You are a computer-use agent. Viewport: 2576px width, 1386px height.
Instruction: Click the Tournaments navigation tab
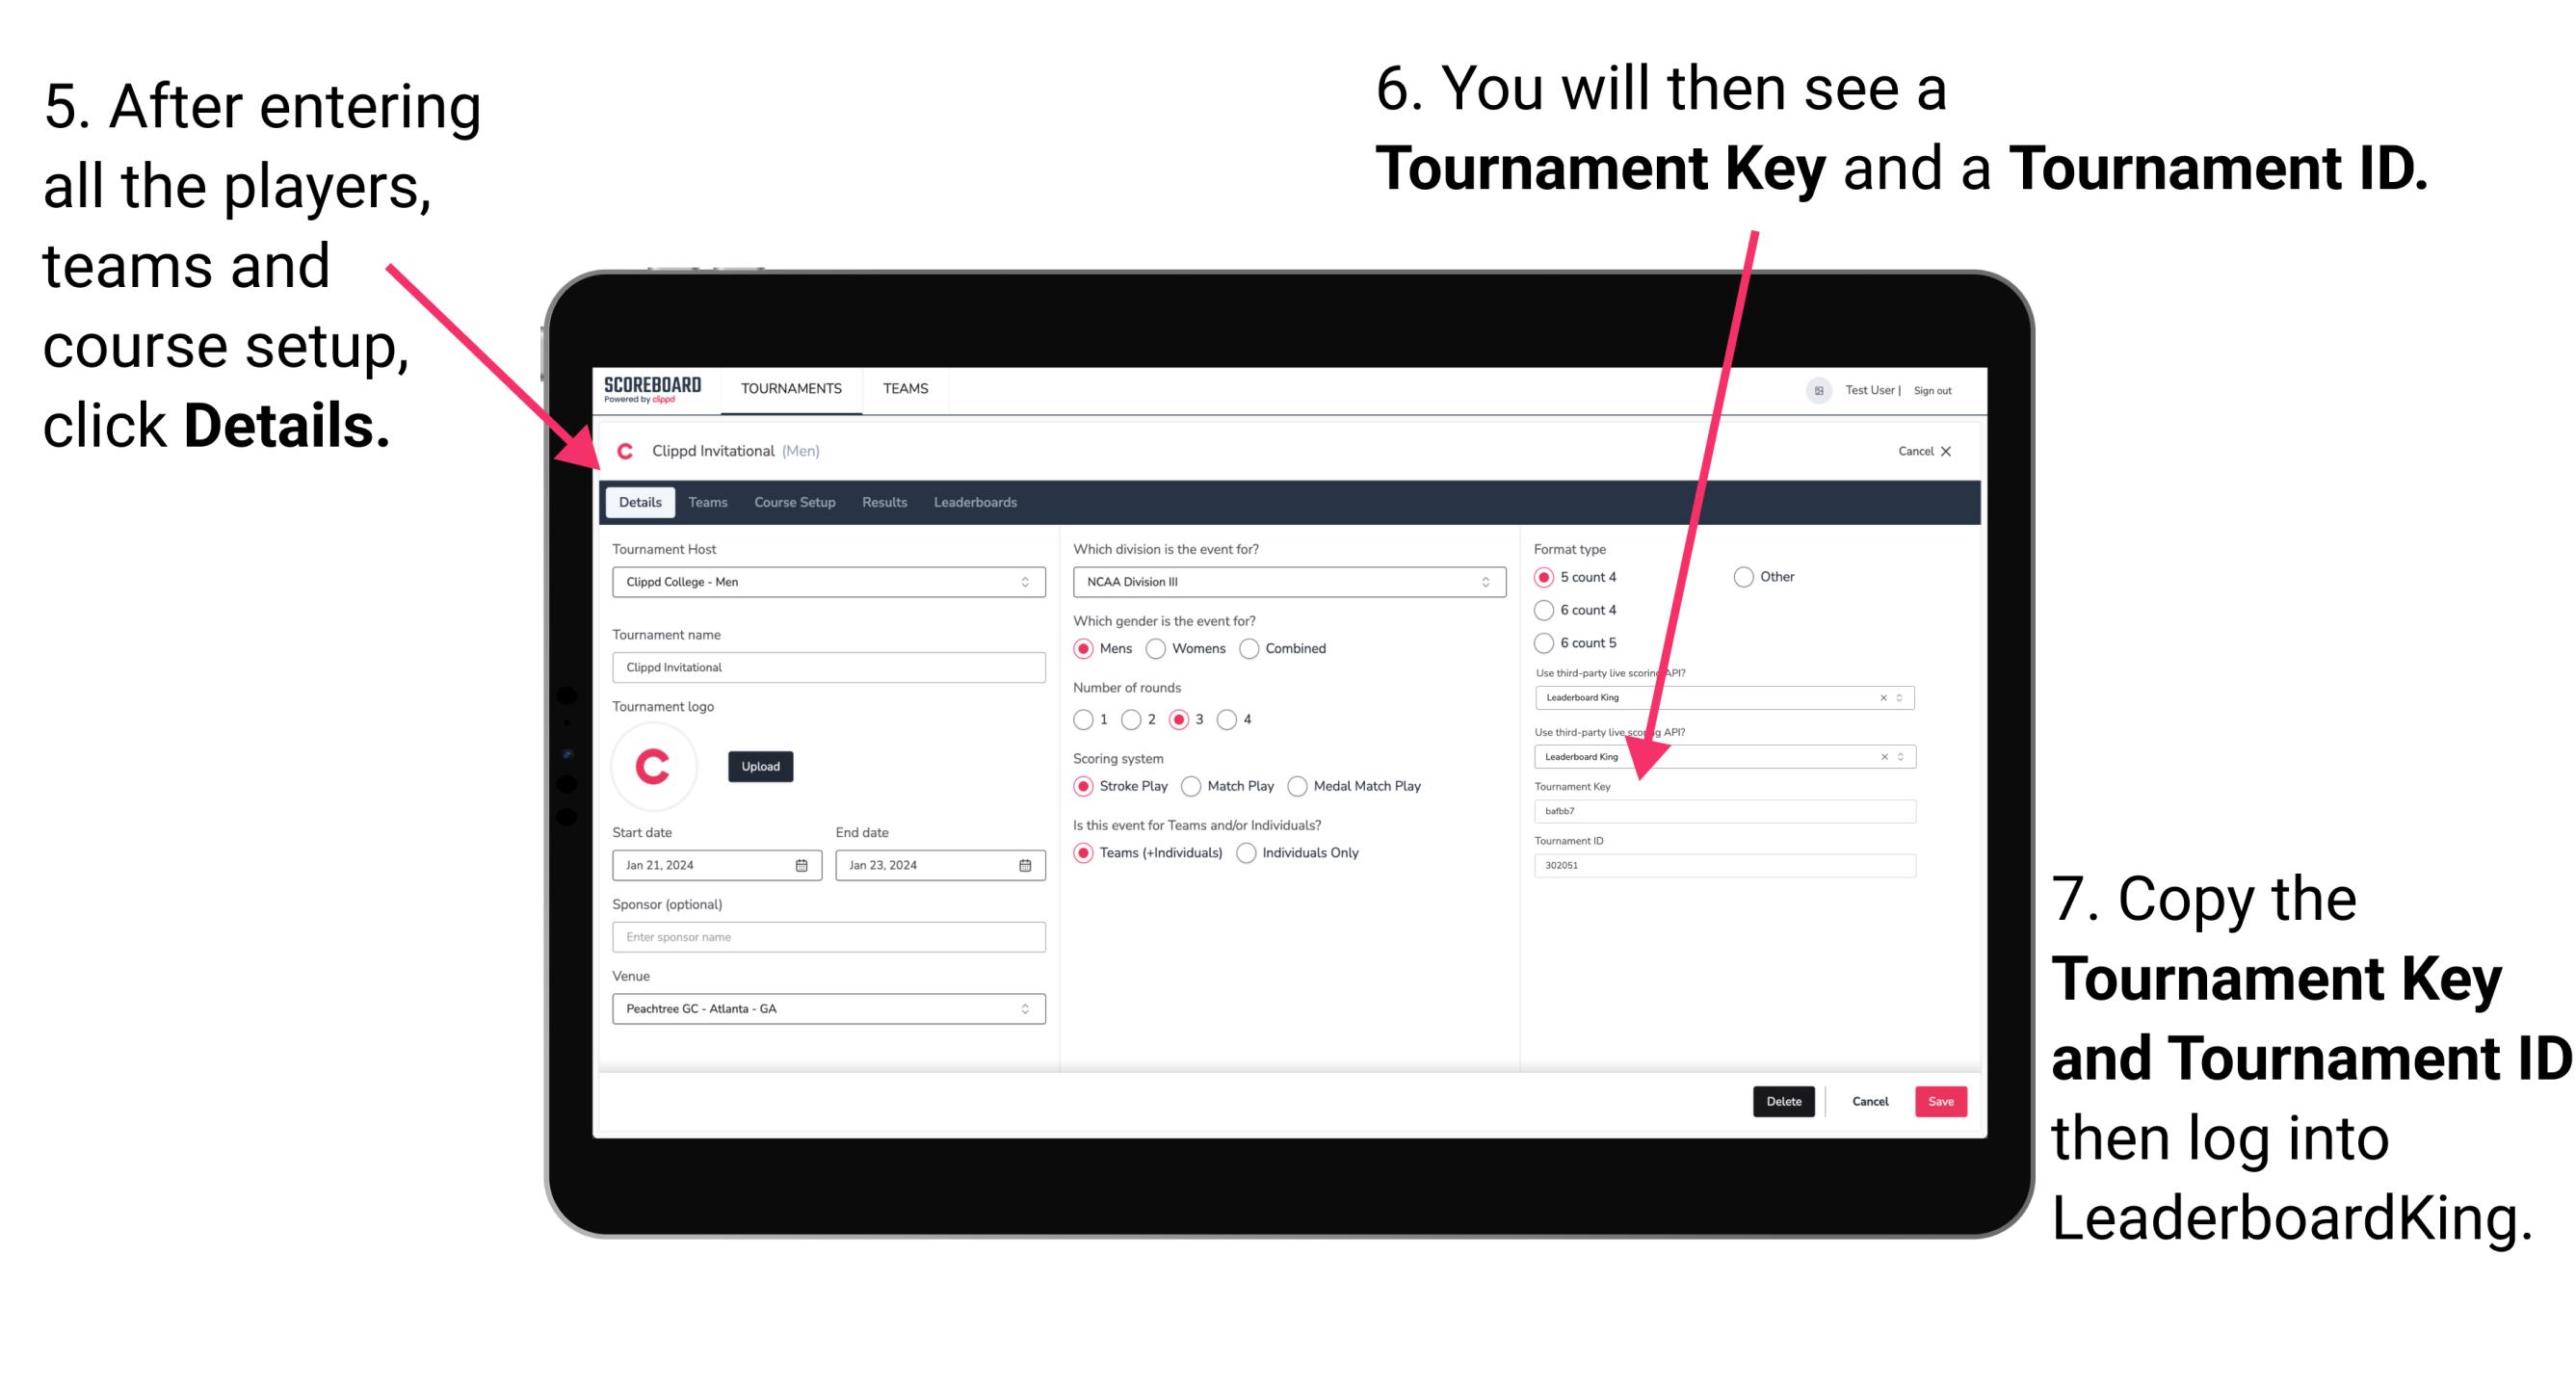click(x=790, y=387)
